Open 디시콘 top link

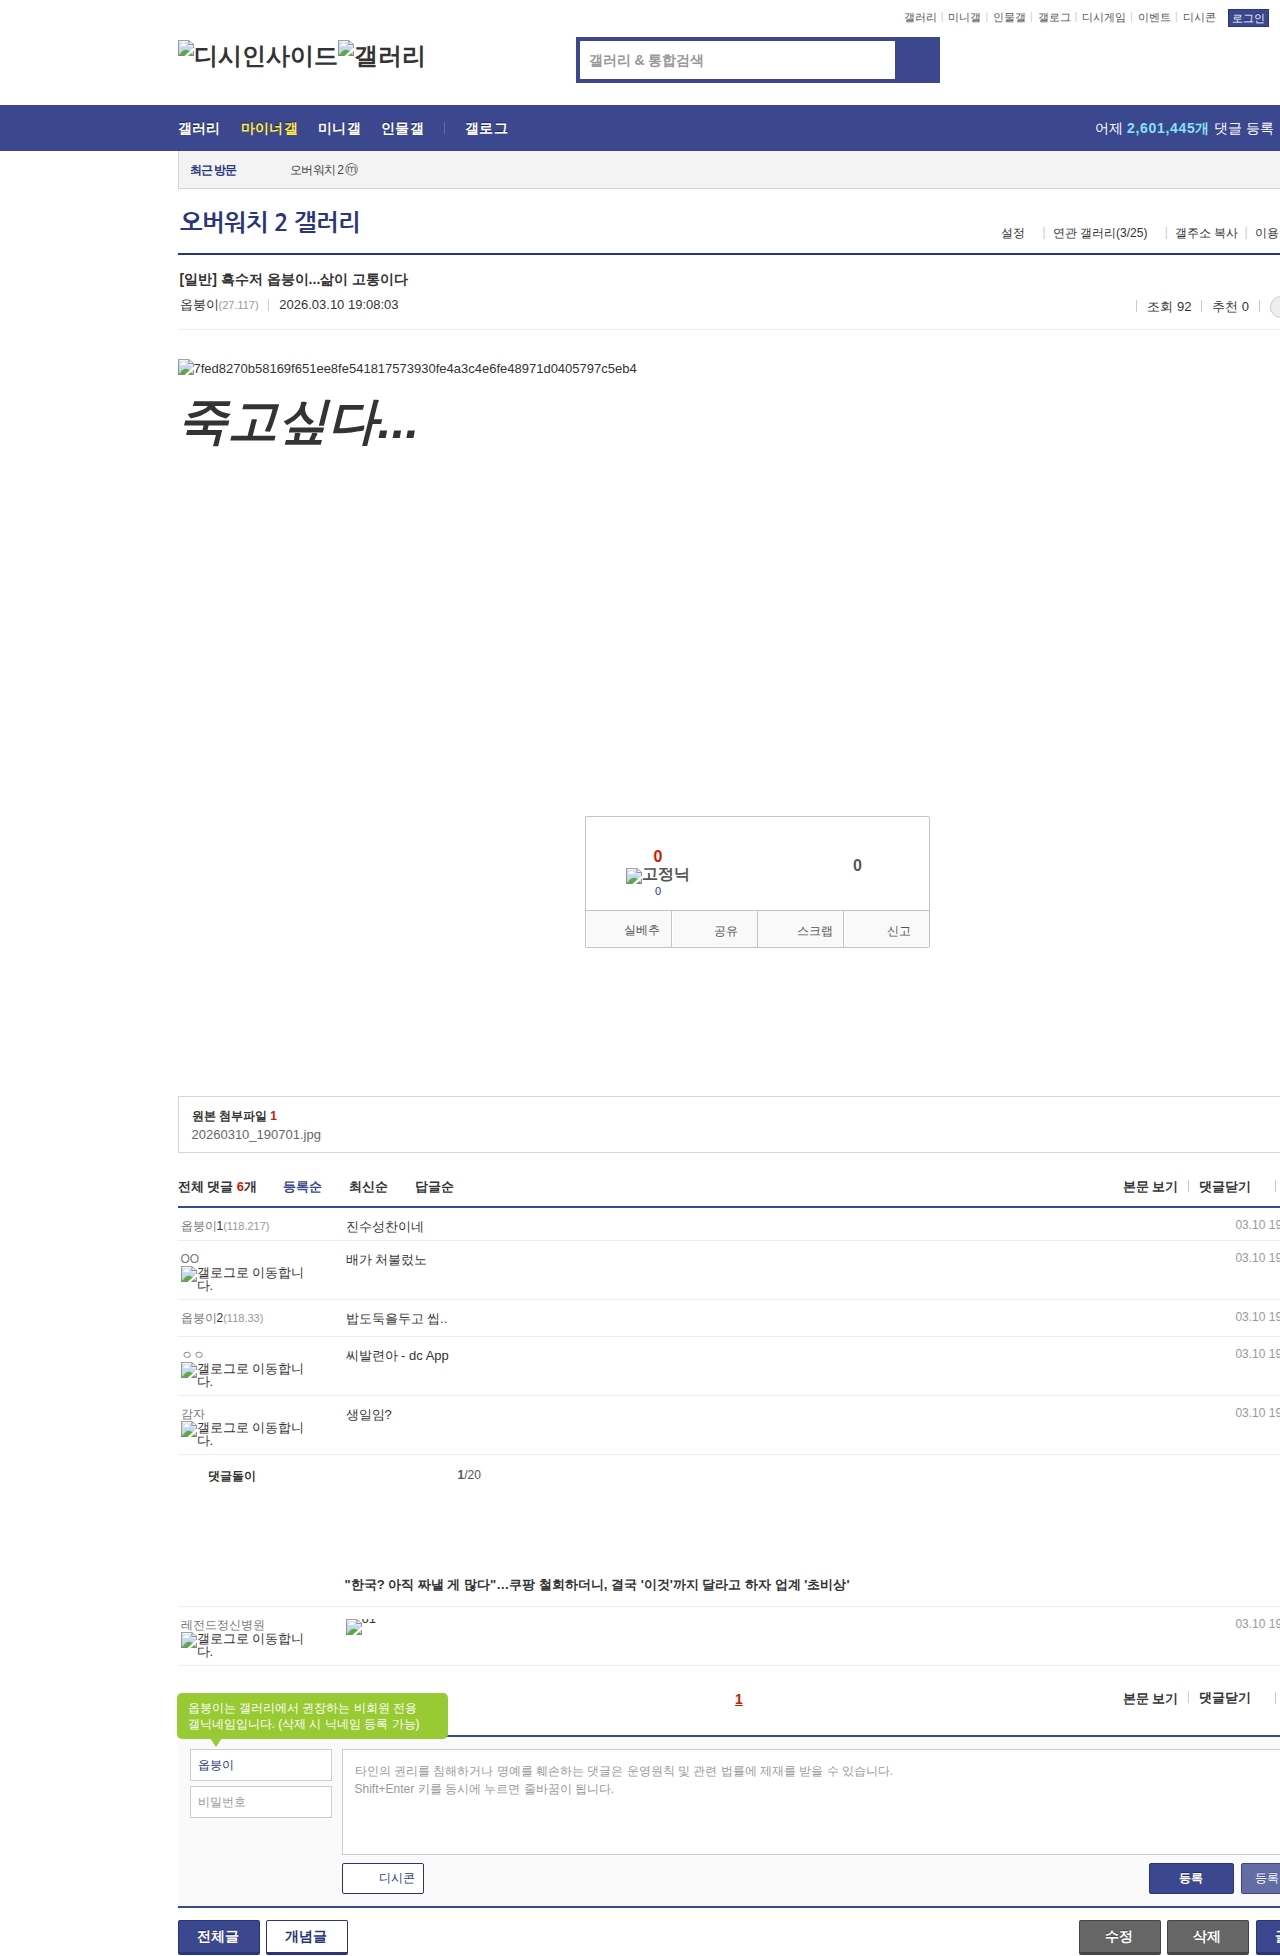tap(1199, 18)
